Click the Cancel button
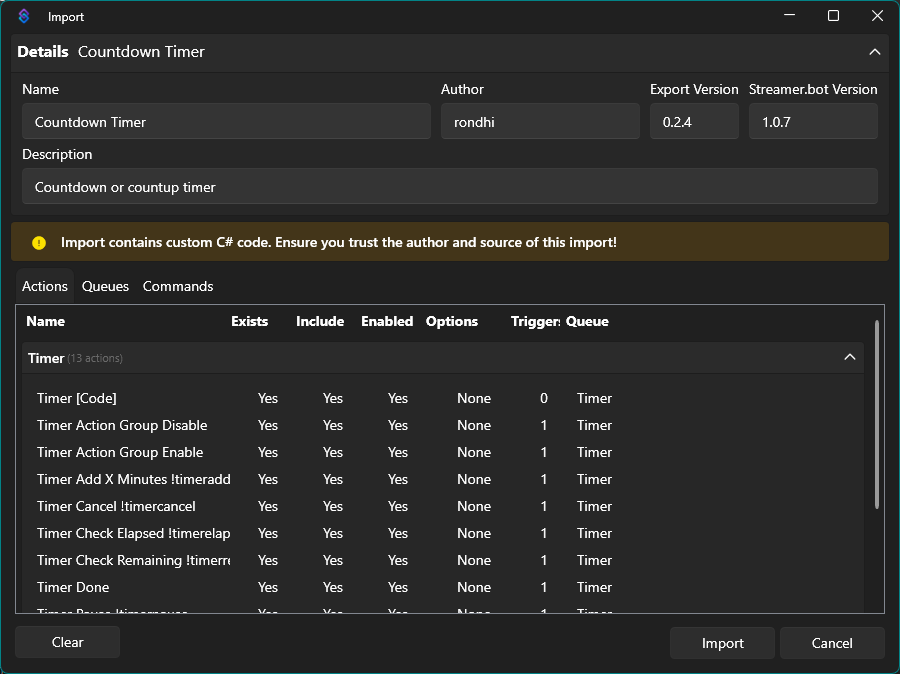 coord(832,643)
